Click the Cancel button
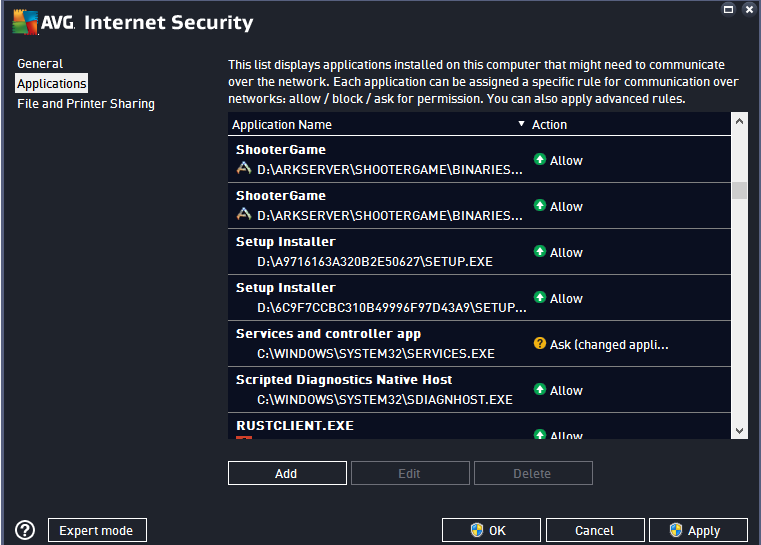 [594, 530]
